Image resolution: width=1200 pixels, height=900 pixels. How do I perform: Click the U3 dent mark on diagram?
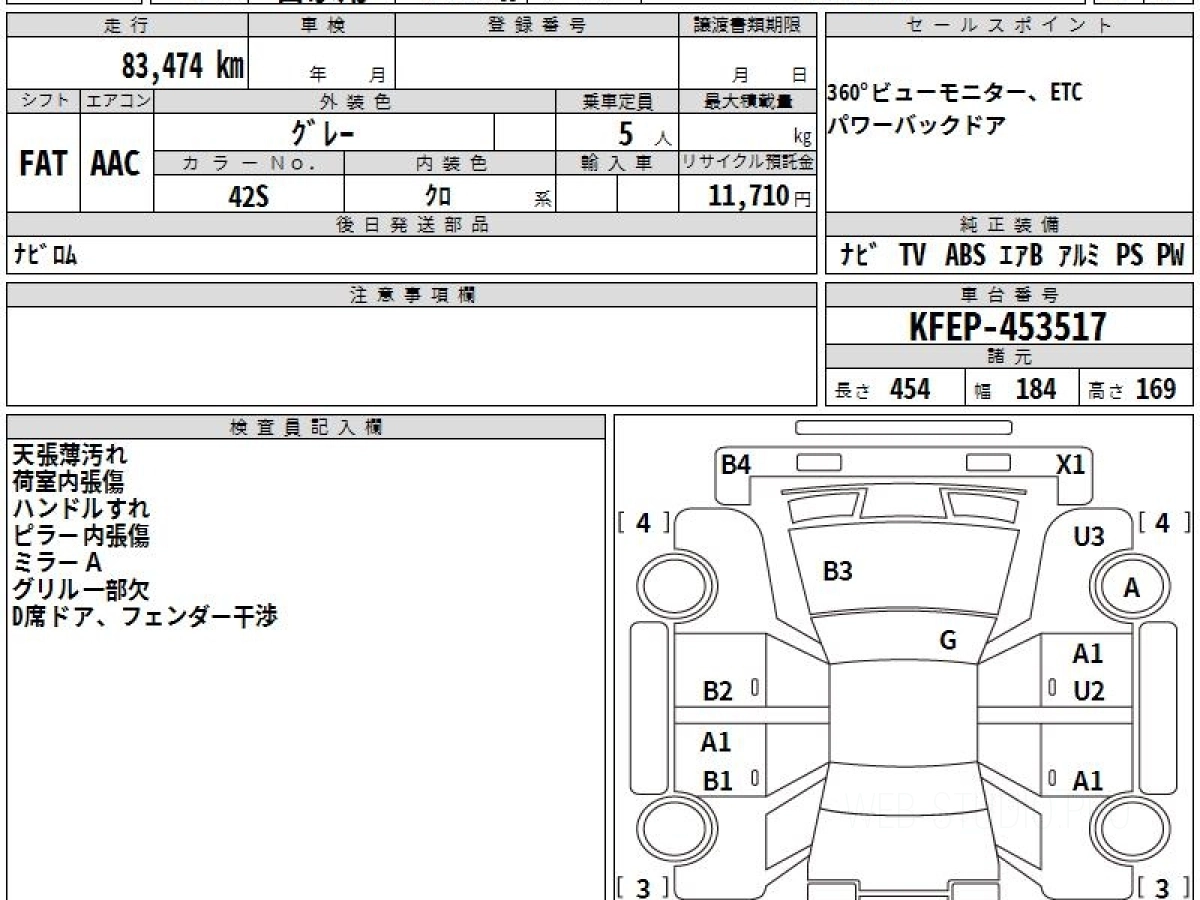coord(1088,537)
